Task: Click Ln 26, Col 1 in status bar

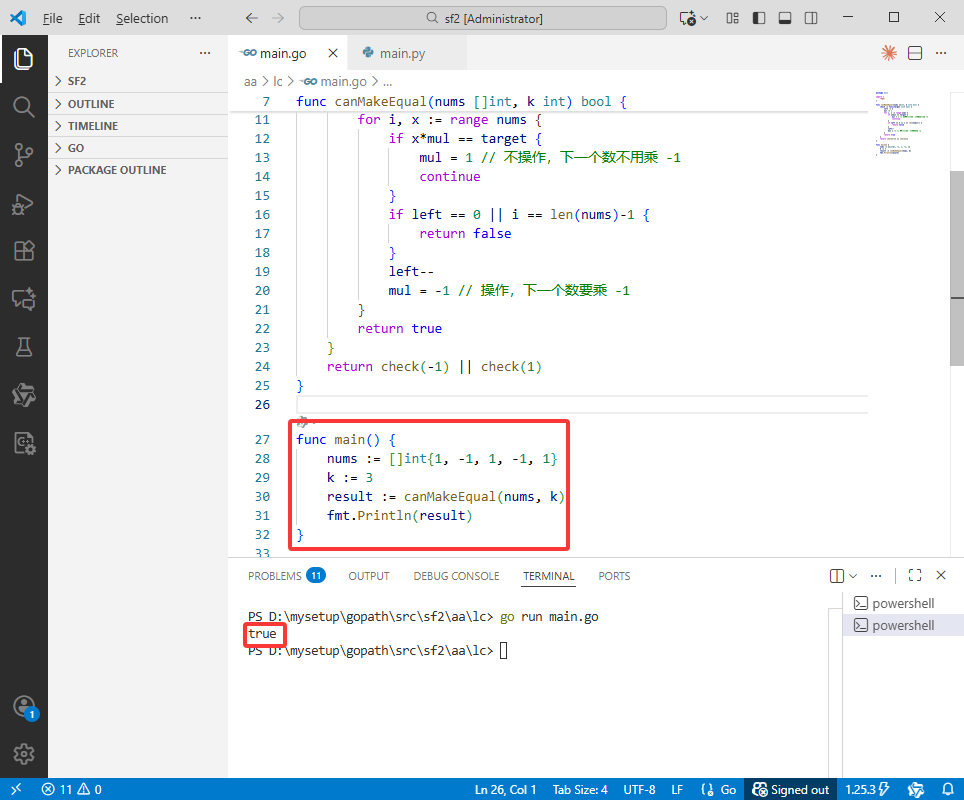Action: 505,789
